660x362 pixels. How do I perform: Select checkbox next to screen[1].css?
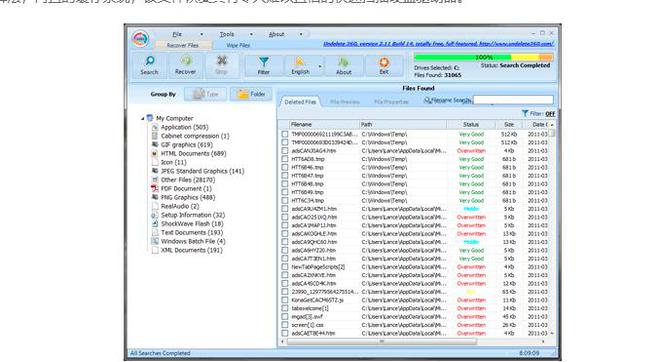tap(285, 325)
